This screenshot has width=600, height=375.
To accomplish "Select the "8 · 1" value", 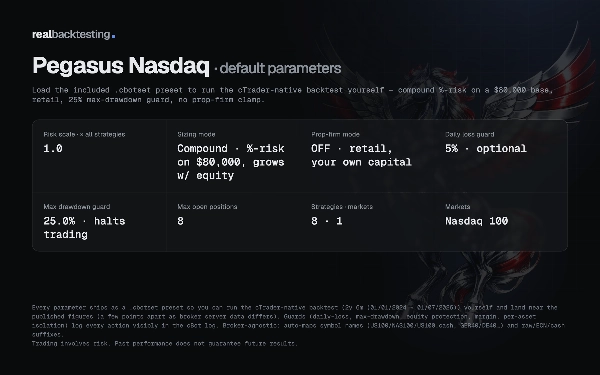I will coord(327,221).
